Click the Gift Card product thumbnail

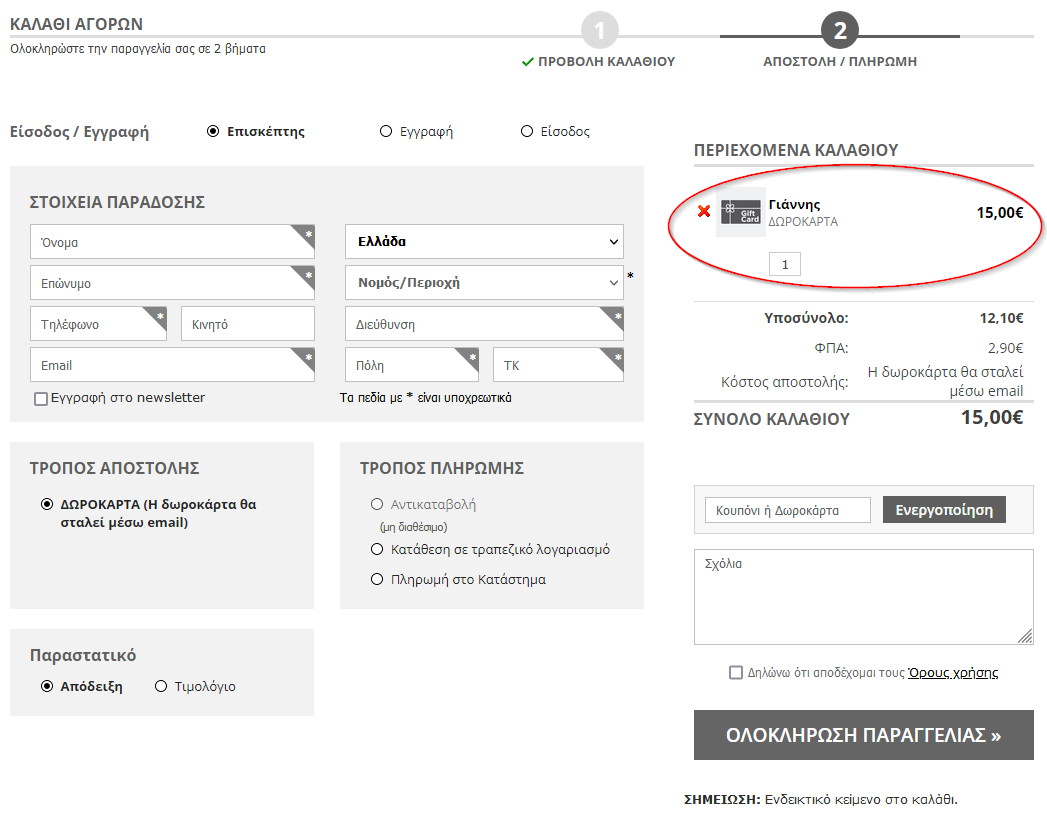pos(741,212)
